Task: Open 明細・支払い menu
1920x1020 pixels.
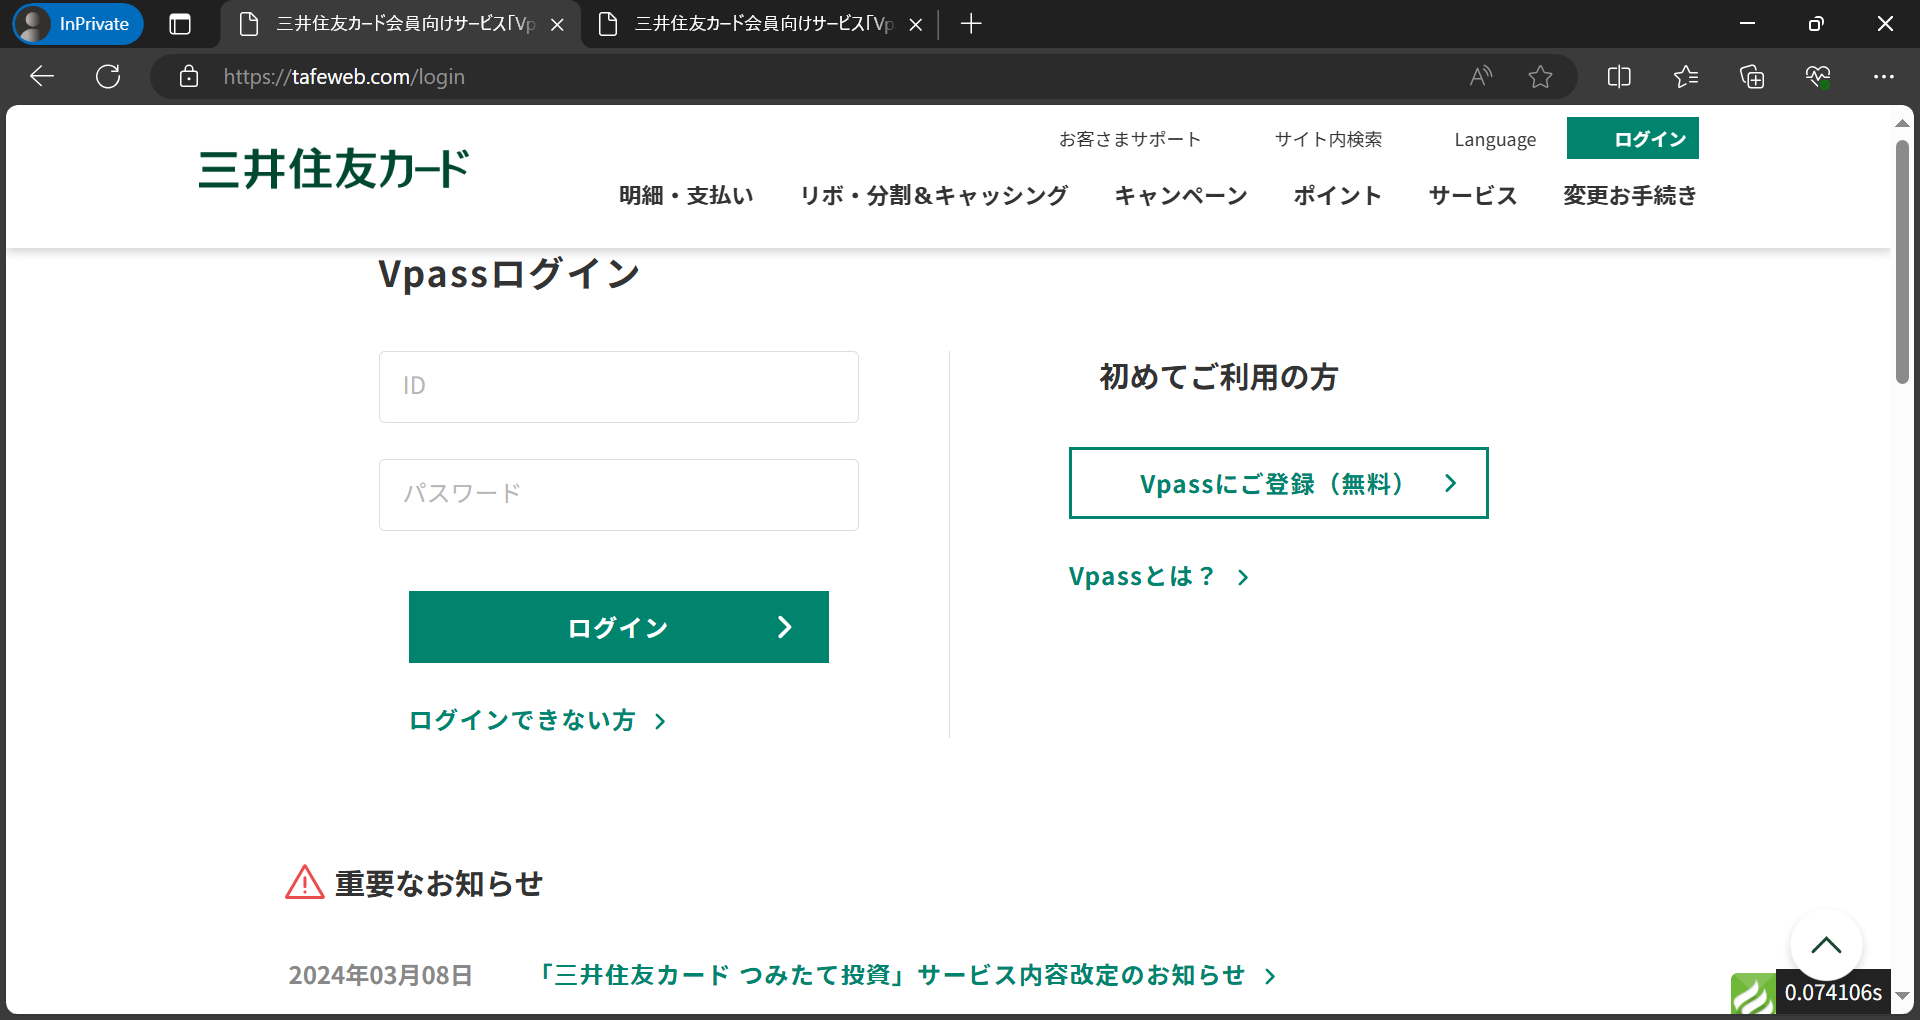Action: pos(686,195)
